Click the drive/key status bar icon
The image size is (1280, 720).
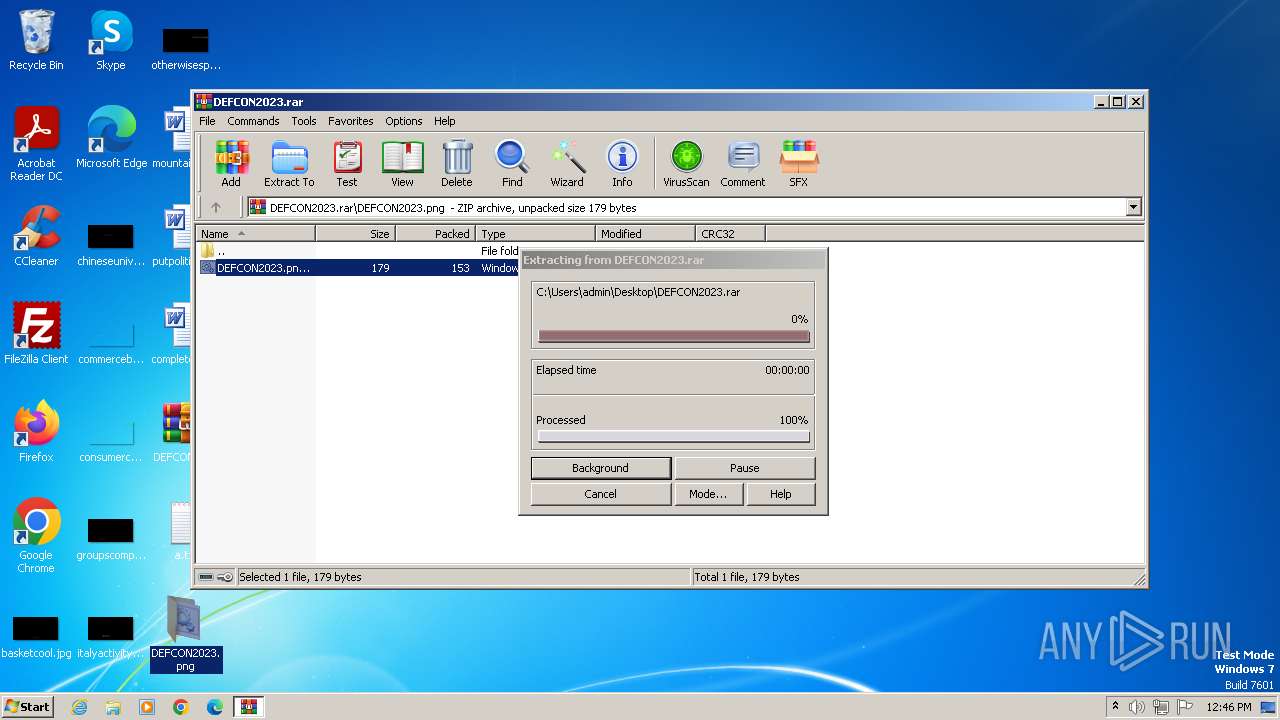pyautogui.click(x=215, y=577)
